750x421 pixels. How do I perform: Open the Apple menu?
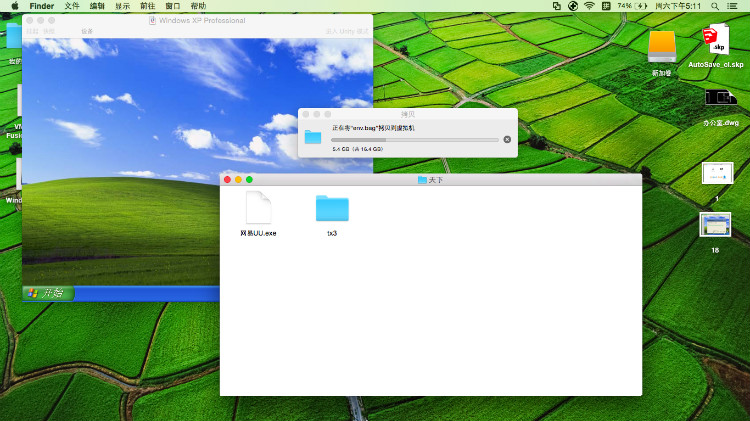coord(14,6)
